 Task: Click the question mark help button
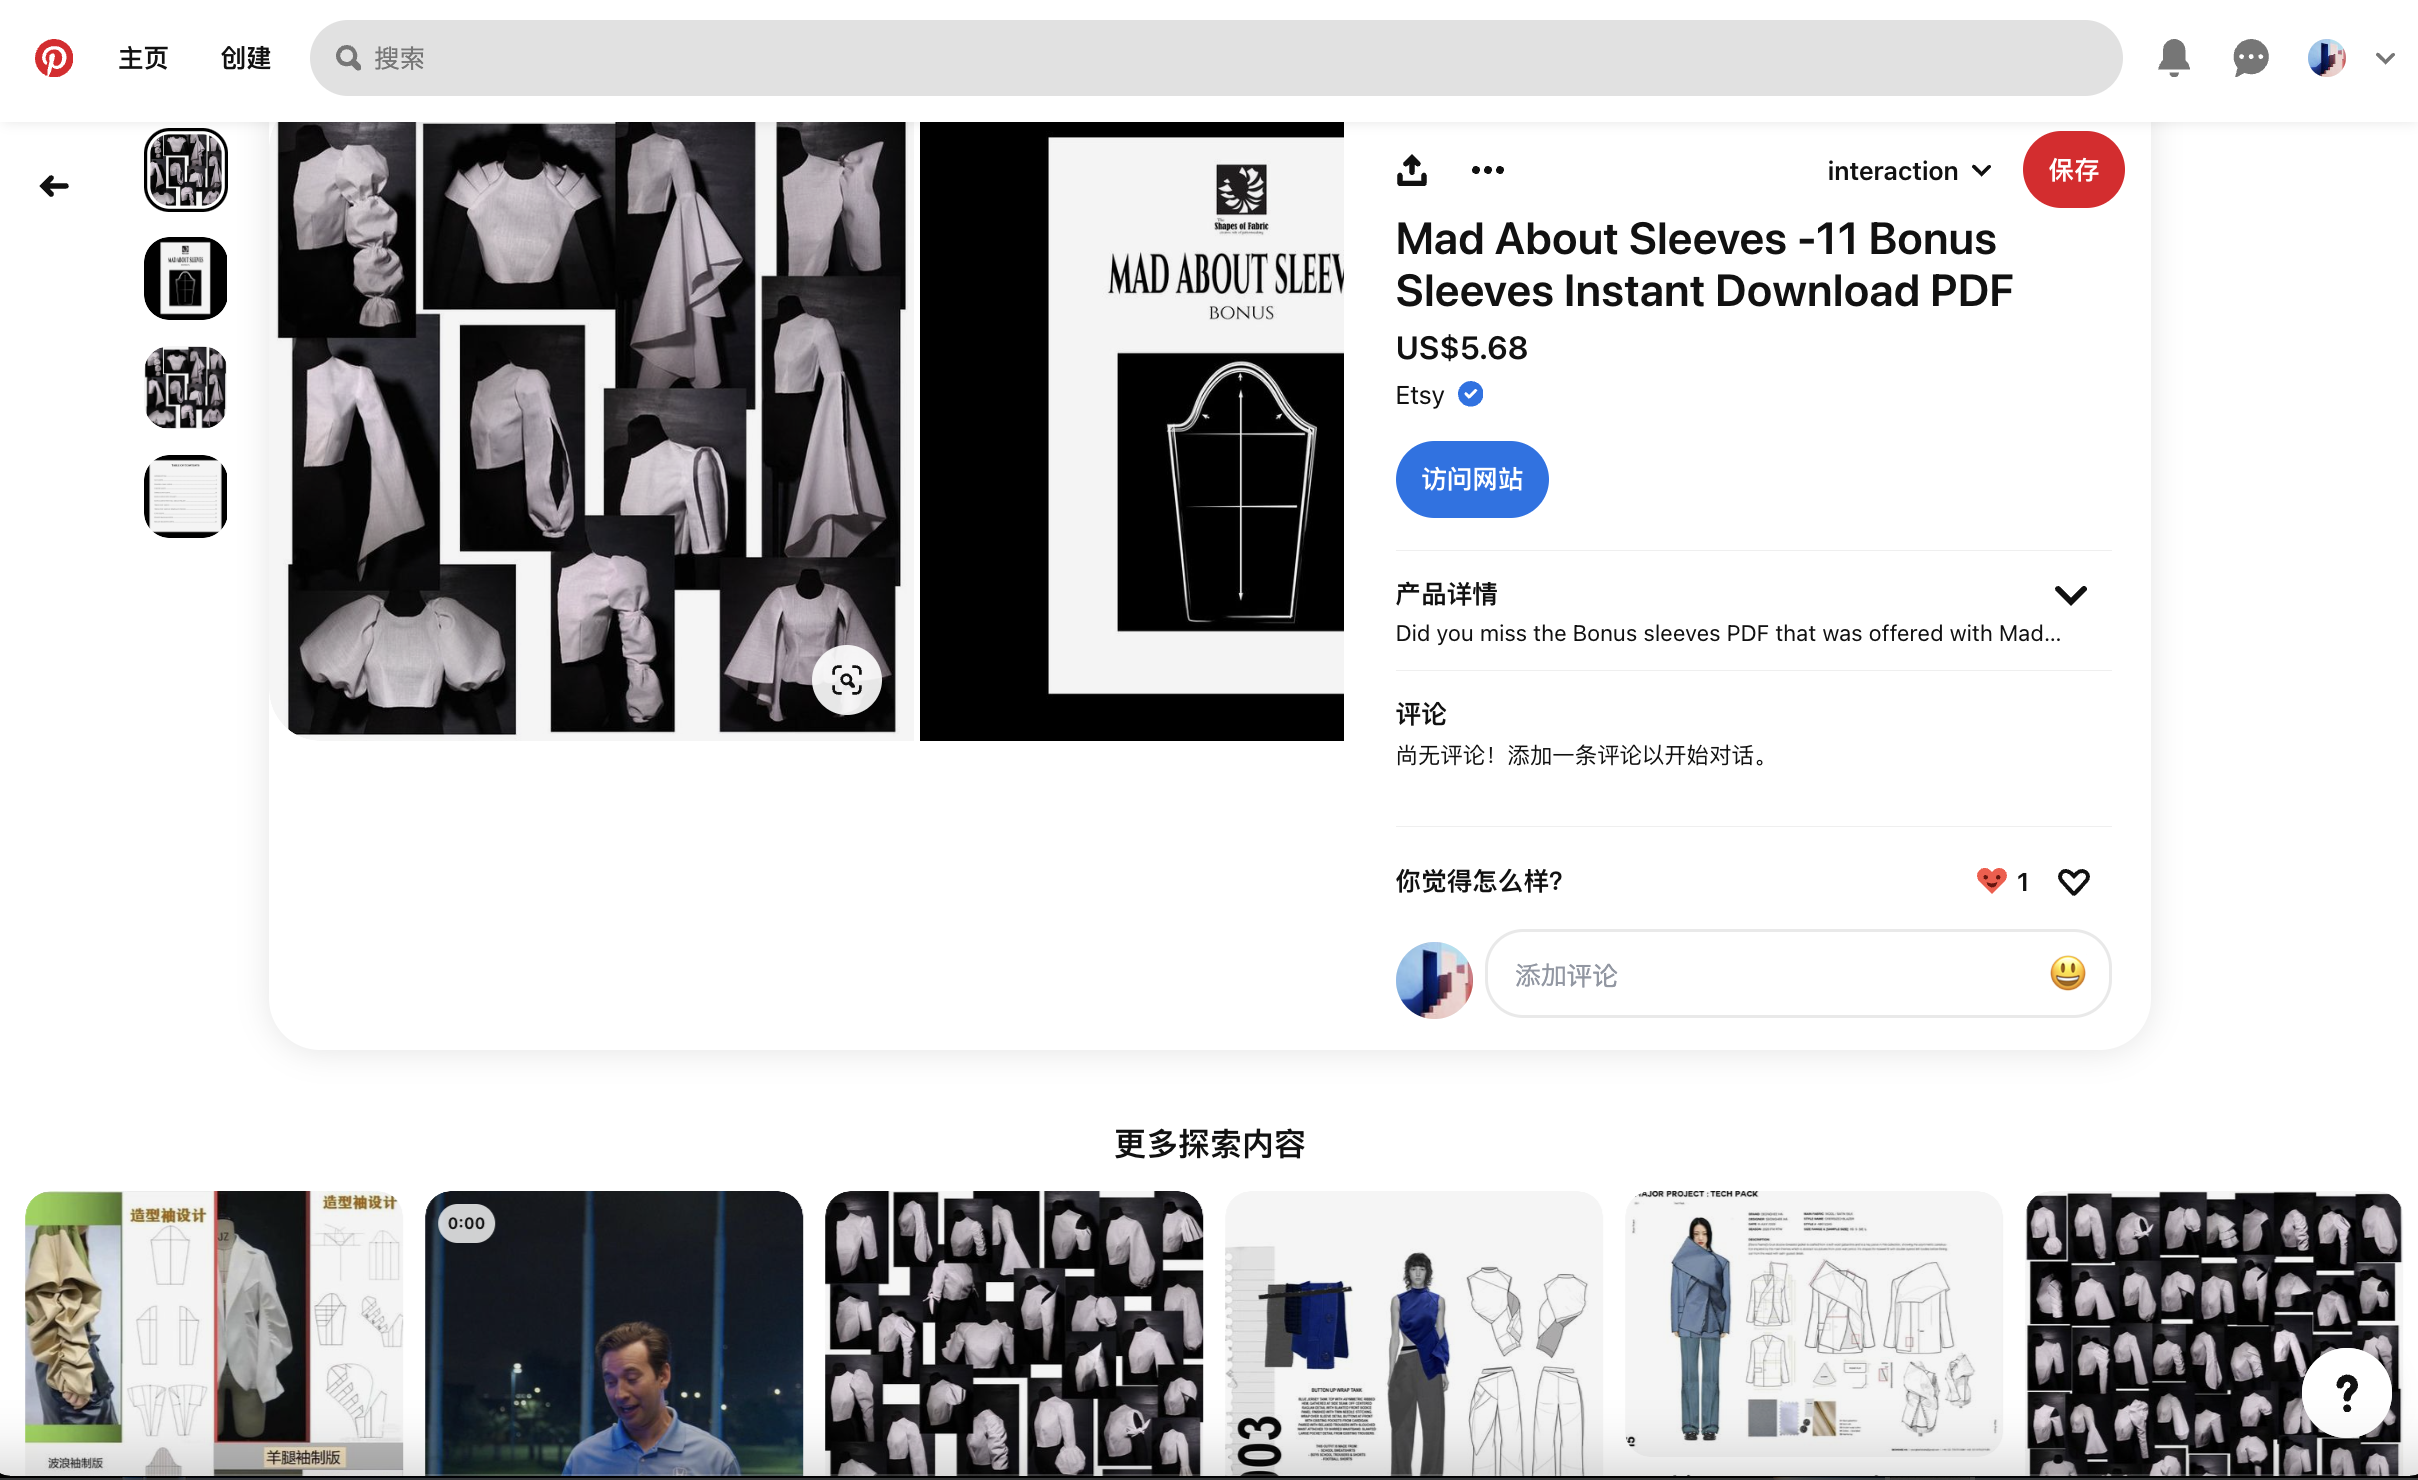click(2346, 1392)
